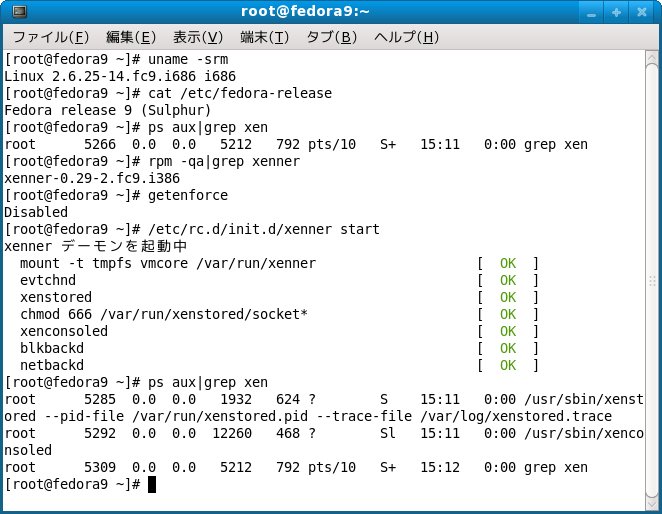Click the blkbackd service line
This screenshot has height=514, width=662.
pos(52,348)
